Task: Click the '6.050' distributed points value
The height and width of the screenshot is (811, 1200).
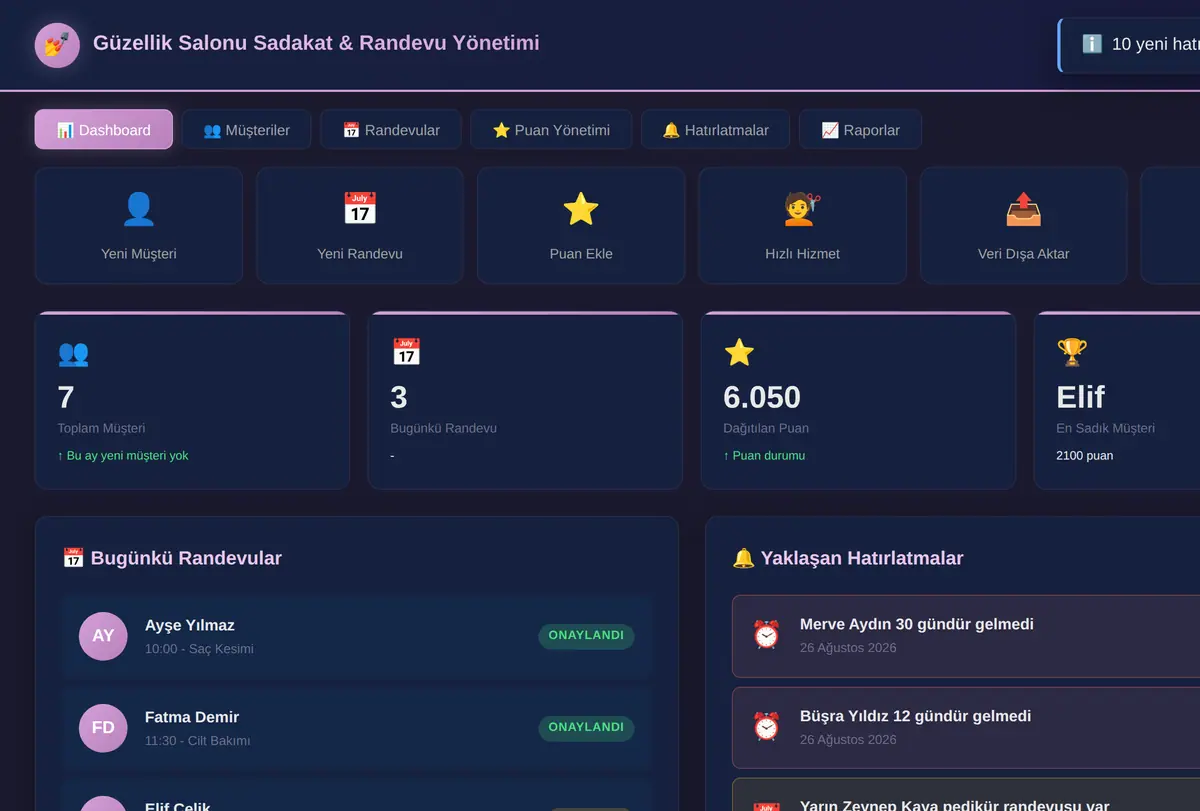Action: point(762,397)
